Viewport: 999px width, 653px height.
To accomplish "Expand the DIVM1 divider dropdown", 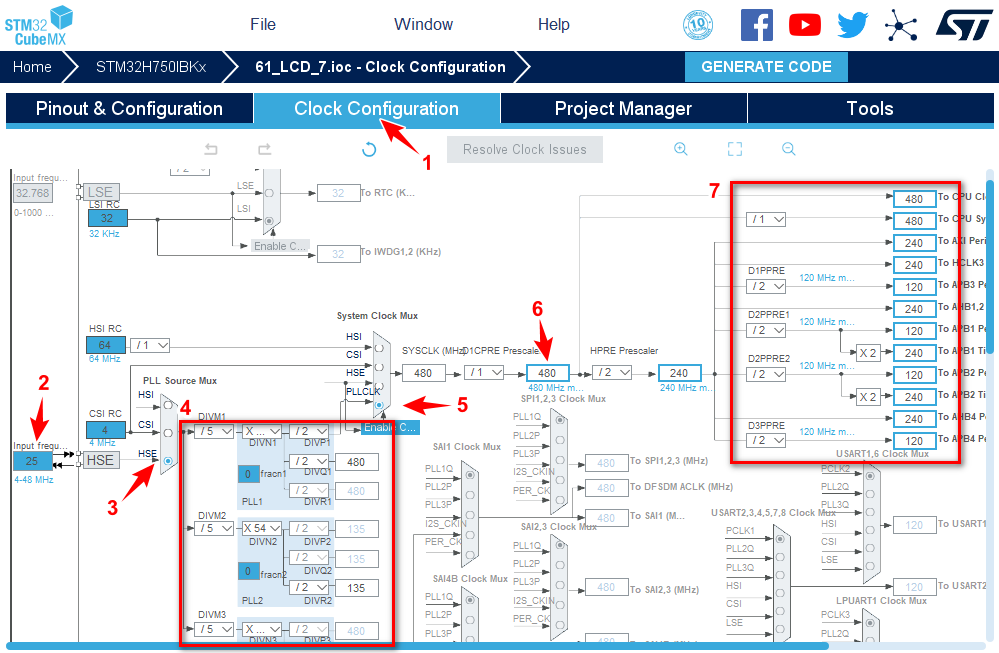I will coord(212,432).
